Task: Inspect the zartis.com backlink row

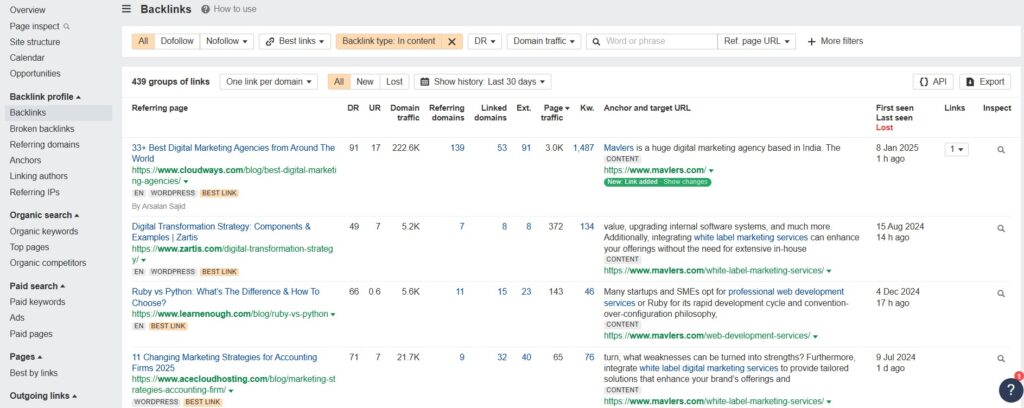Action: coord(1000,228)
